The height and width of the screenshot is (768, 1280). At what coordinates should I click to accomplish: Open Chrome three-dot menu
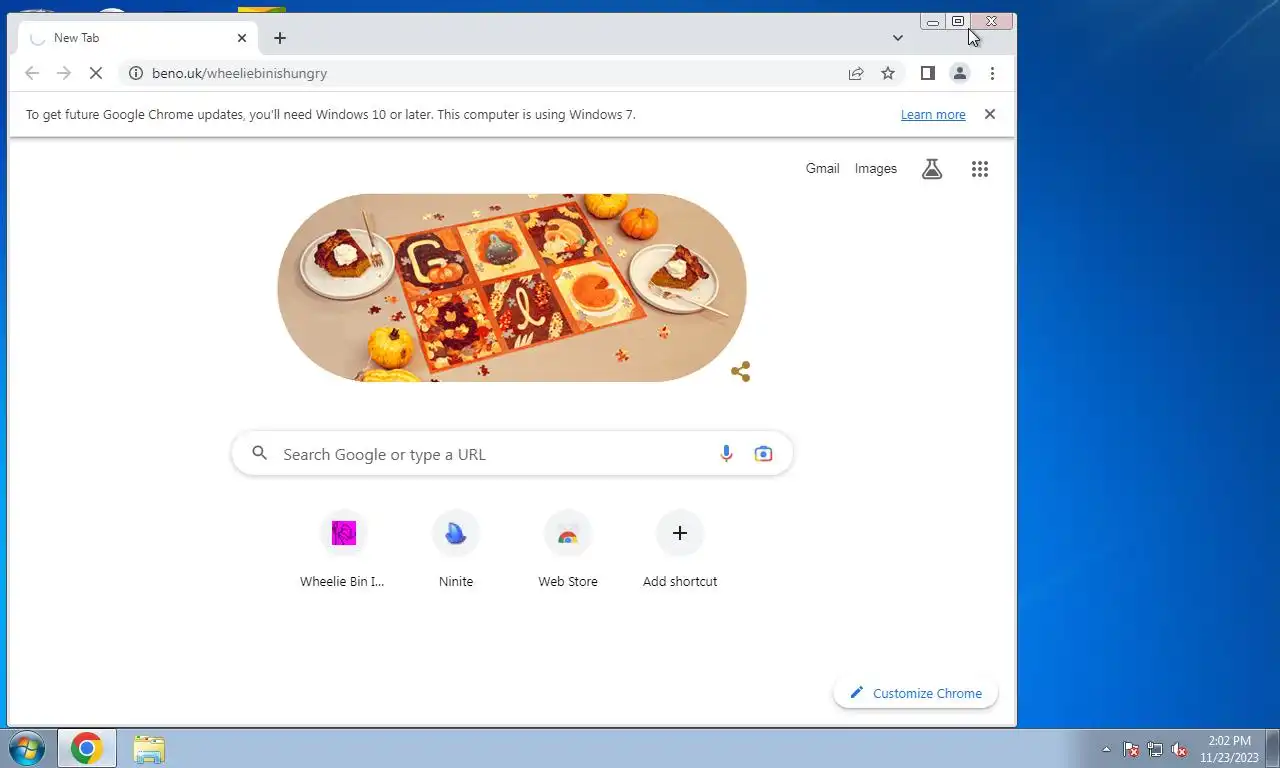pyautogui.click(x=992, y=73)
